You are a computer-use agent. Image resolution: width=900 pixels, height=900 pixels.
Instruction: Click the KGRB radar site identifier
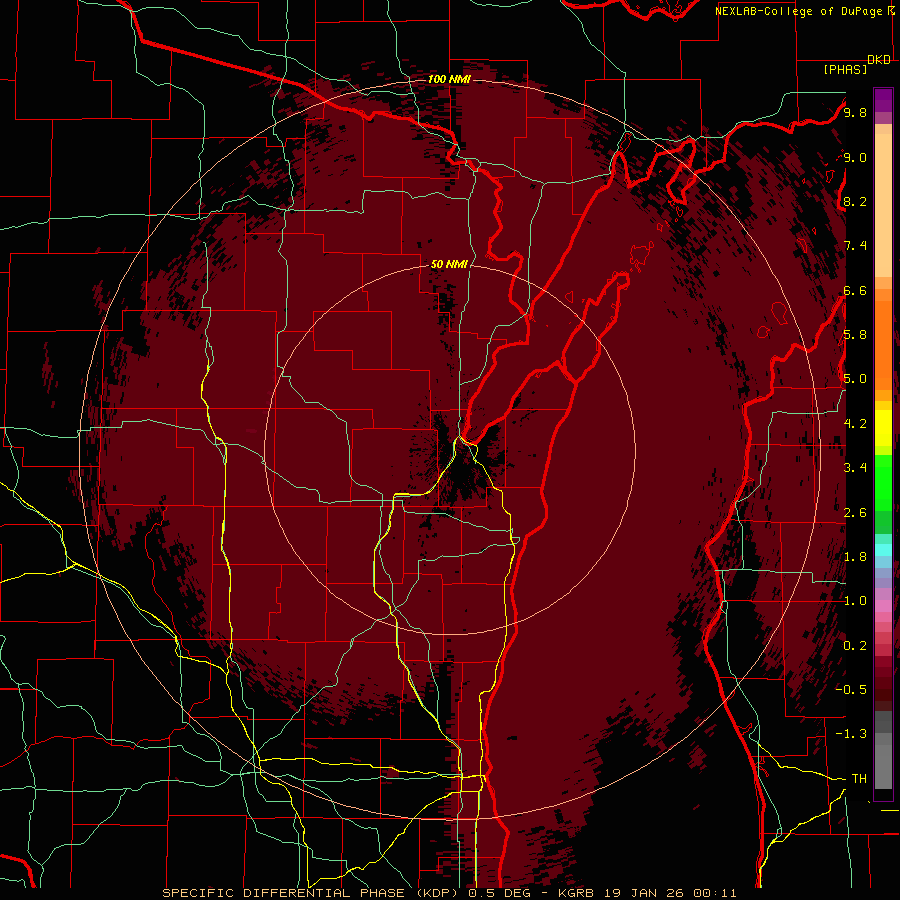tap(576, 893)
